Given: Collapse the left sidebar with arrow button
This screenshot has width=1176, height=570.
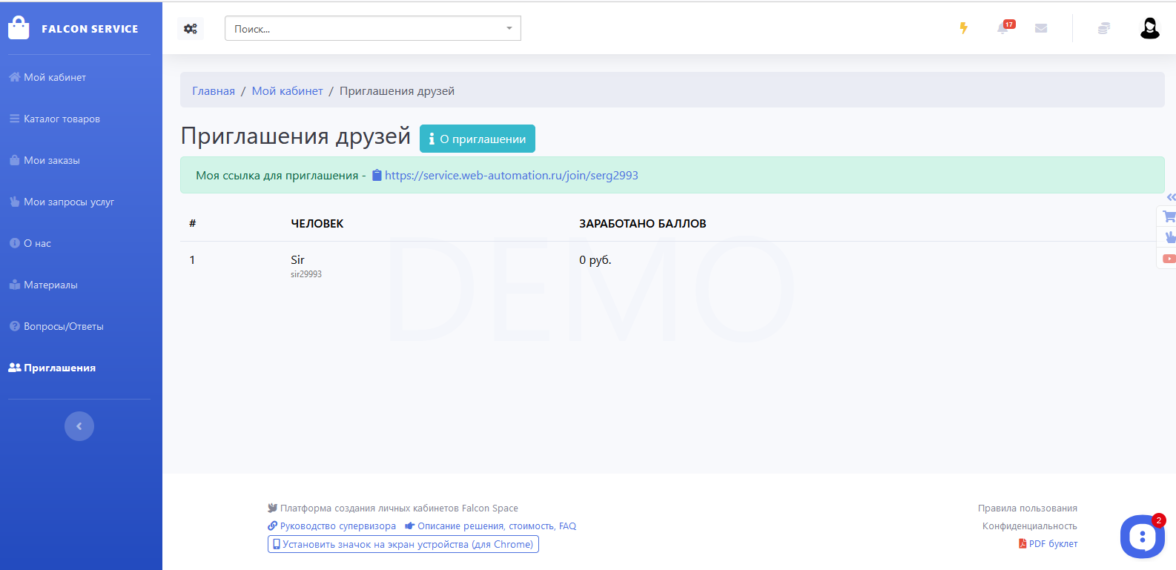Looking at the screenshot, I should [79, 426].
